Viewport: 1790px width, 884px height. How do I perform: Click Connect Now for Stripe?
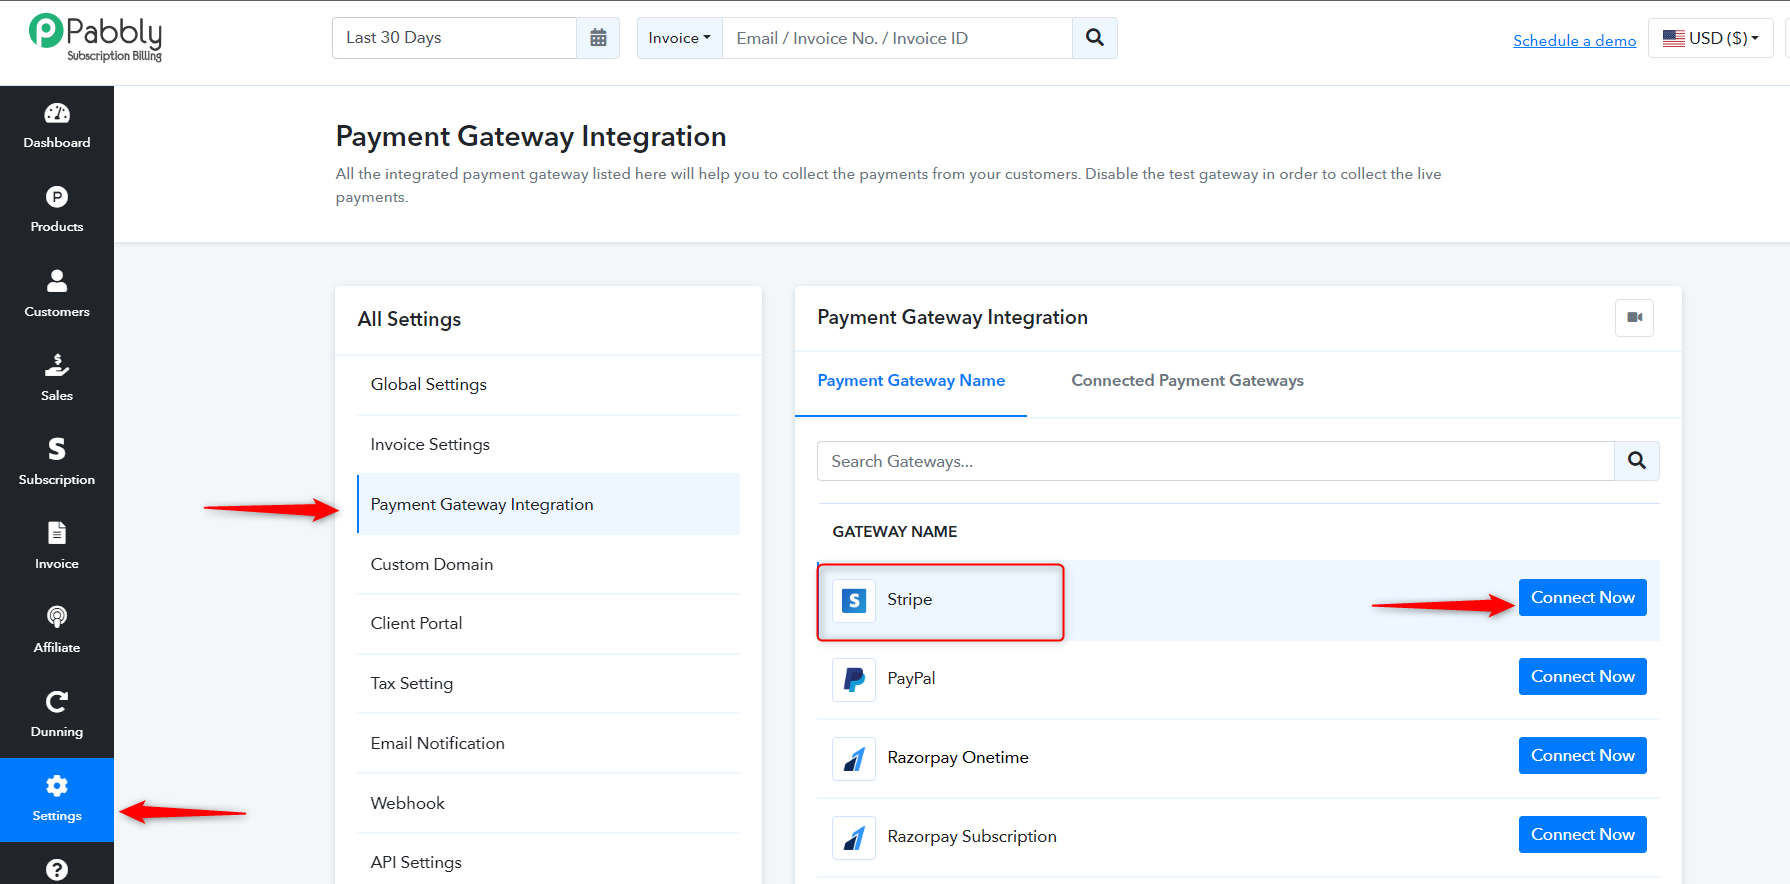point(1582,598)
